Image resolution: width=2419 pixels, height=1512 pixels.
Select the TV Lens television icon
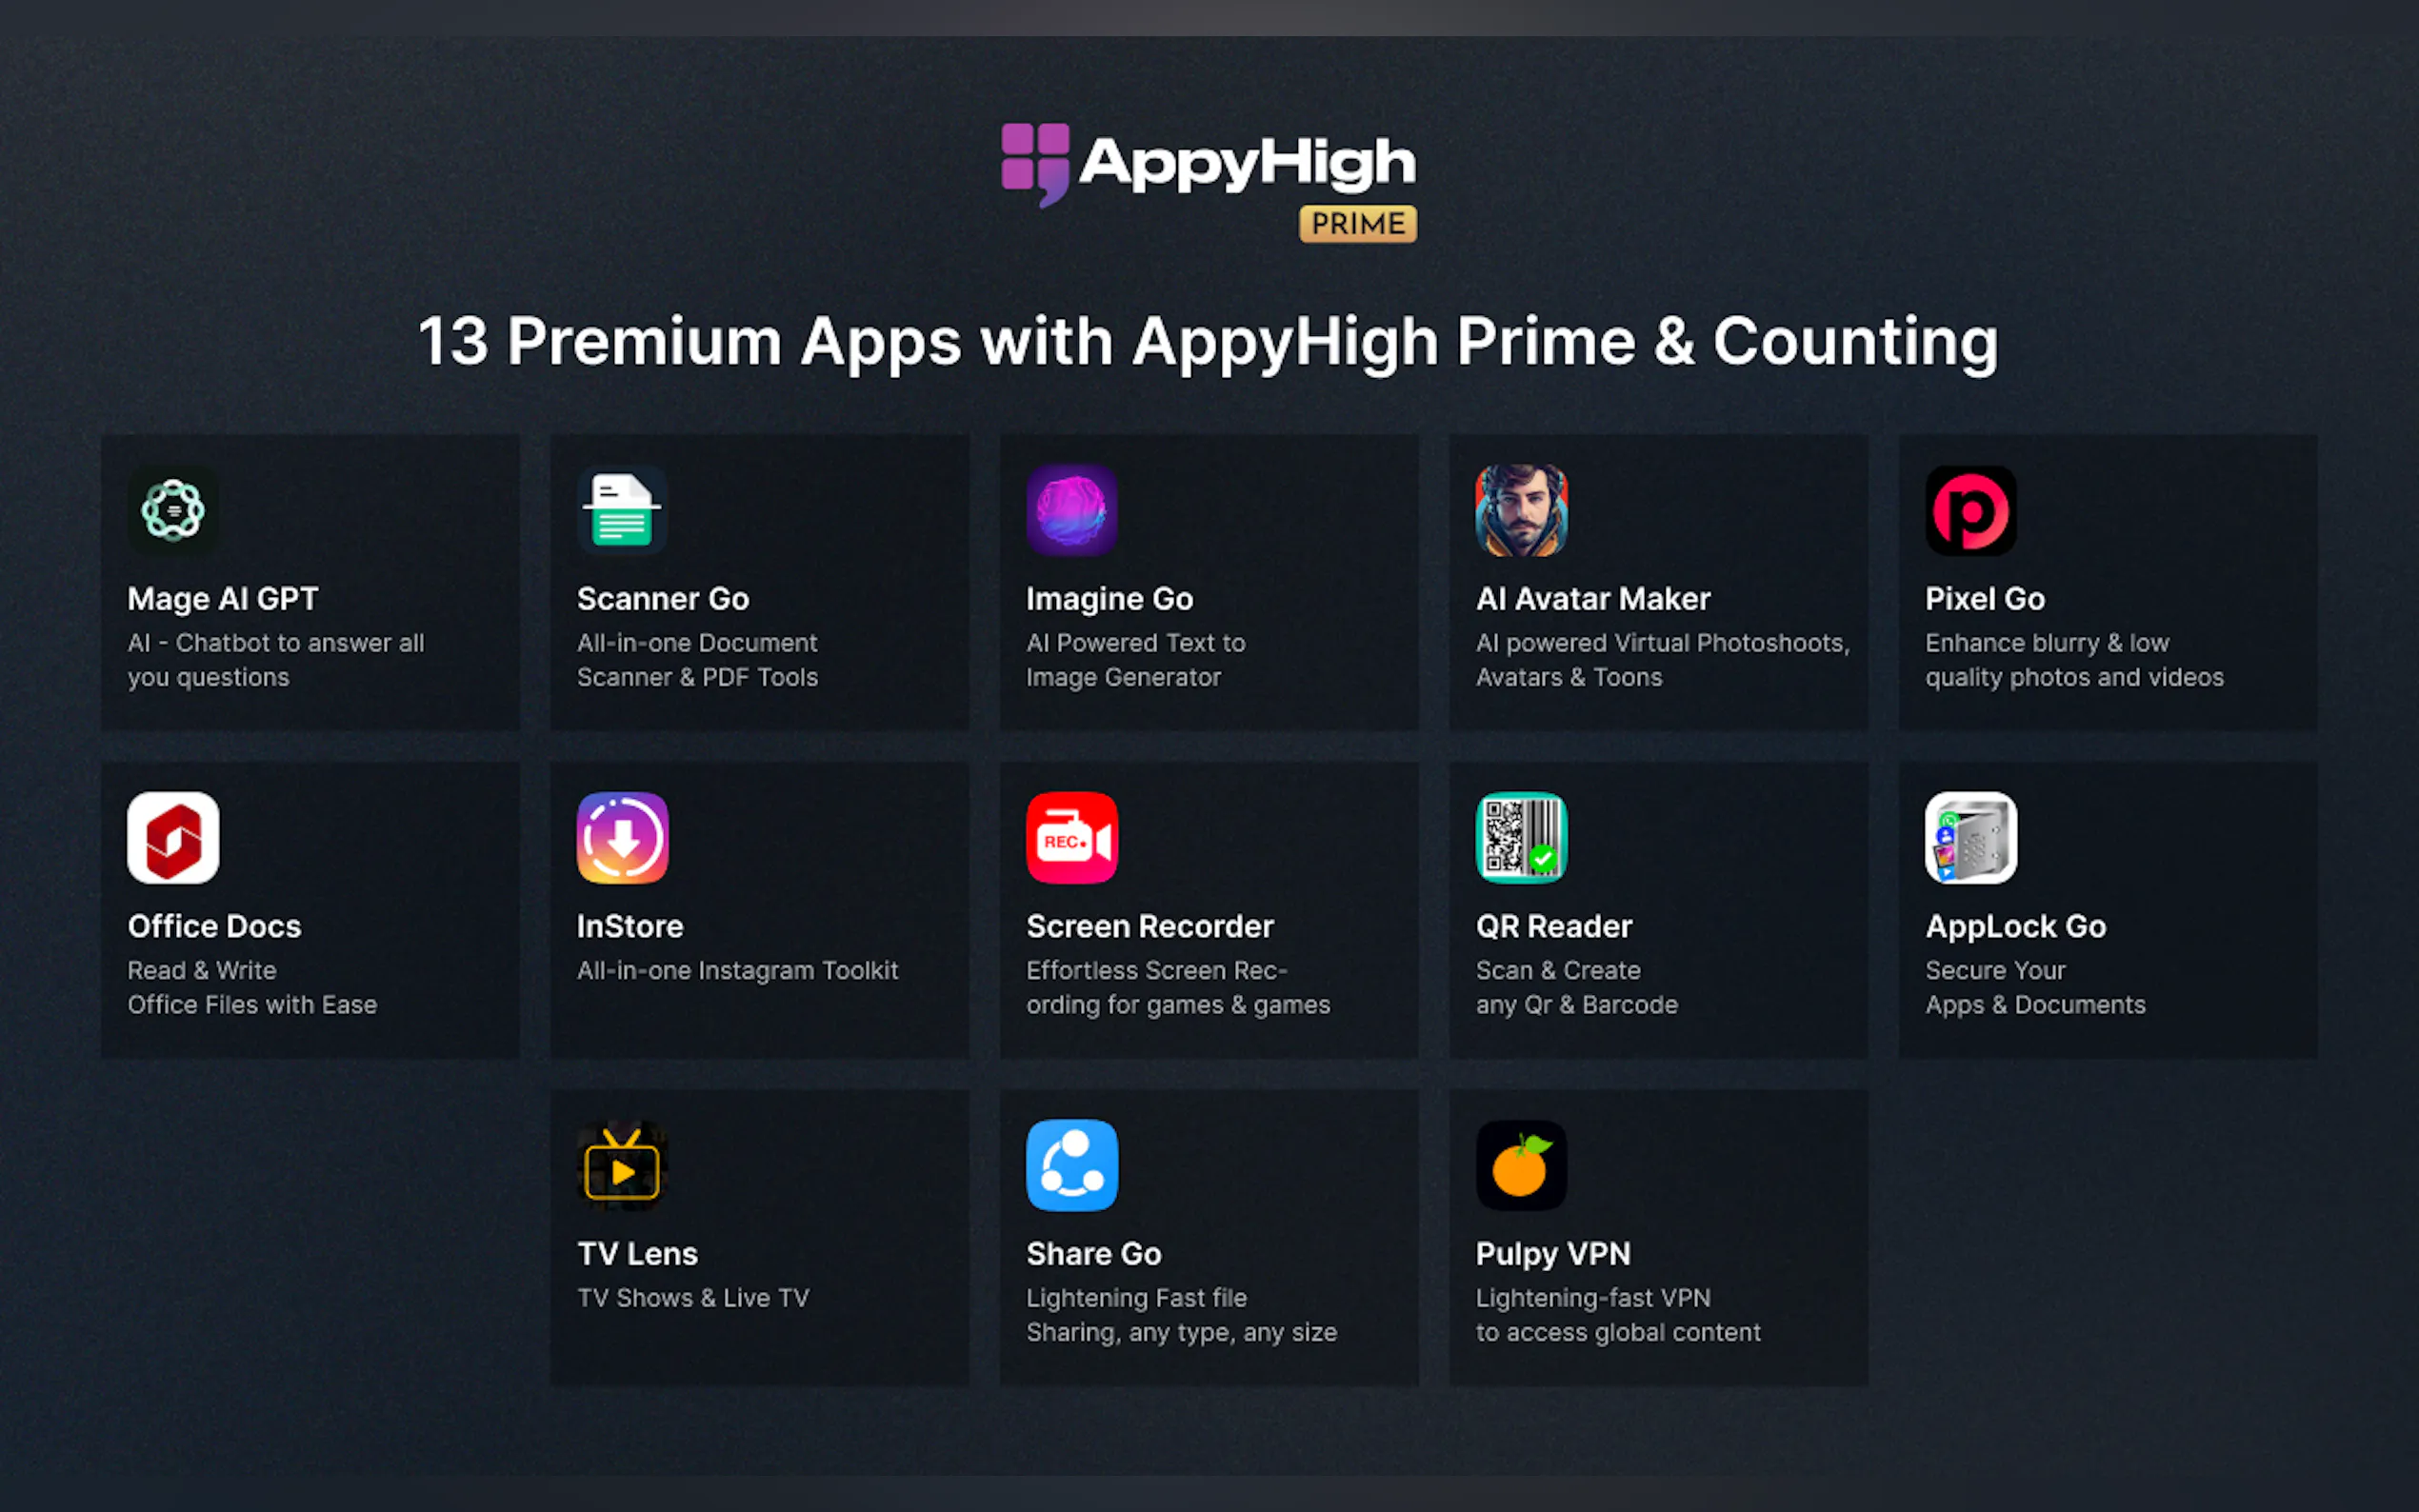(x=622, y=1165)
